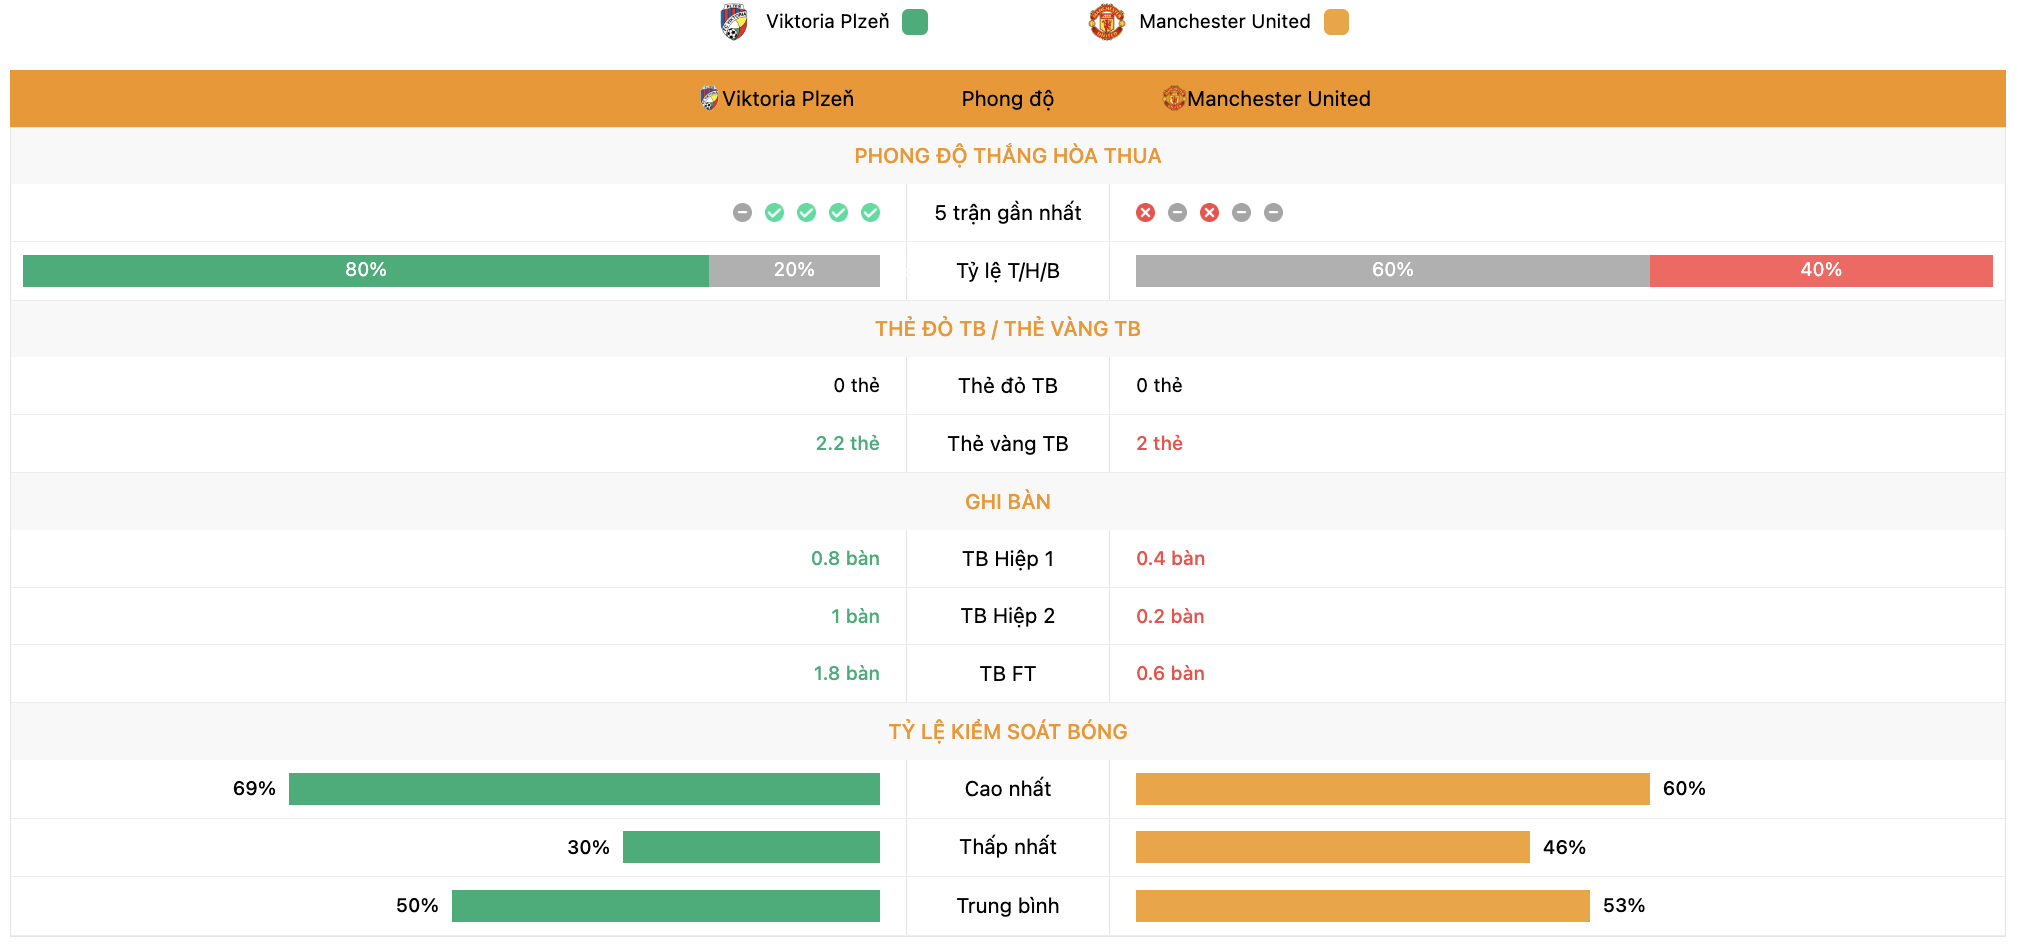Click '5 trận gần nhất' label
2018x950 pixels.
tap(1008, 212)
